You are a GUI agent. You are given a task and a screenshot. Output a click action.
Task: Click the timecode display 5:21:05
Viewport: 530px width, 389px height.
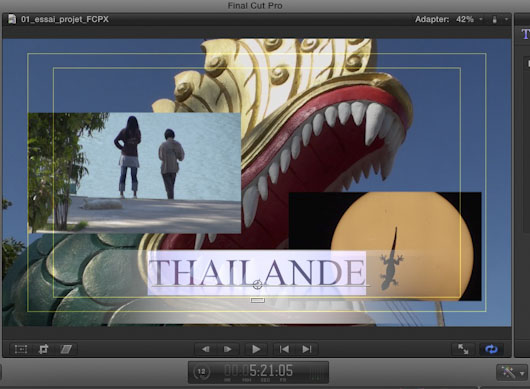coord(259,371)
